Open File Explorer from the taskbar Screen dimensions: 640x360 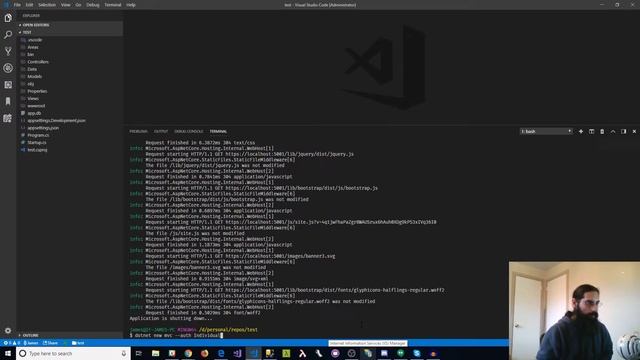pyautogui.click(x=155, y=353)
